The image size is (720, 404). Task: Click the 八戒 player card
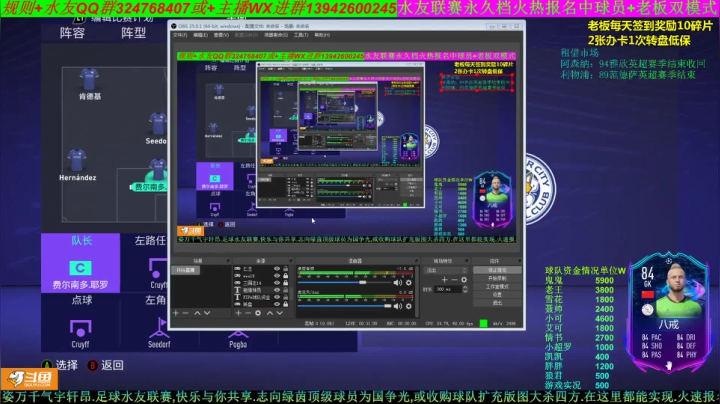click(669, 312)
